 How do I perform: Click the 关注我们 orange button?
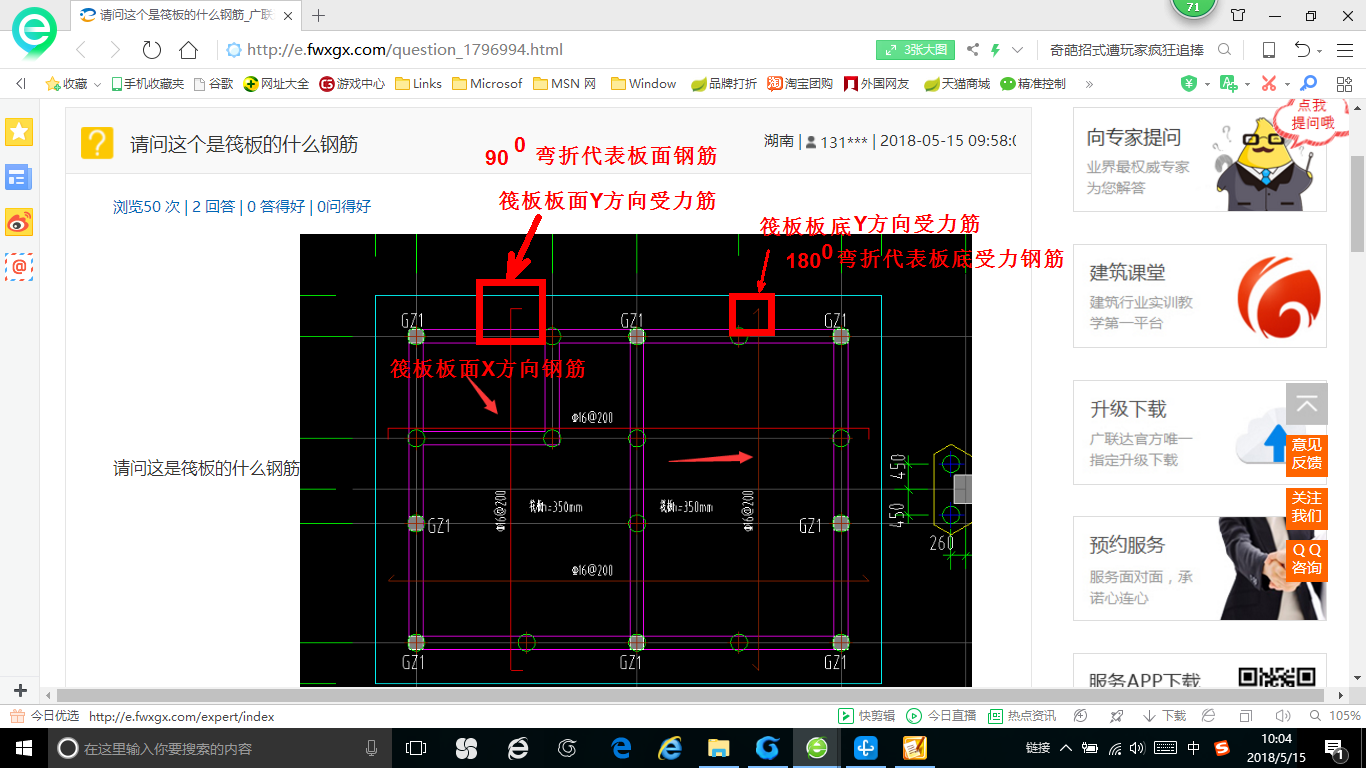[x=1306, y=507]
